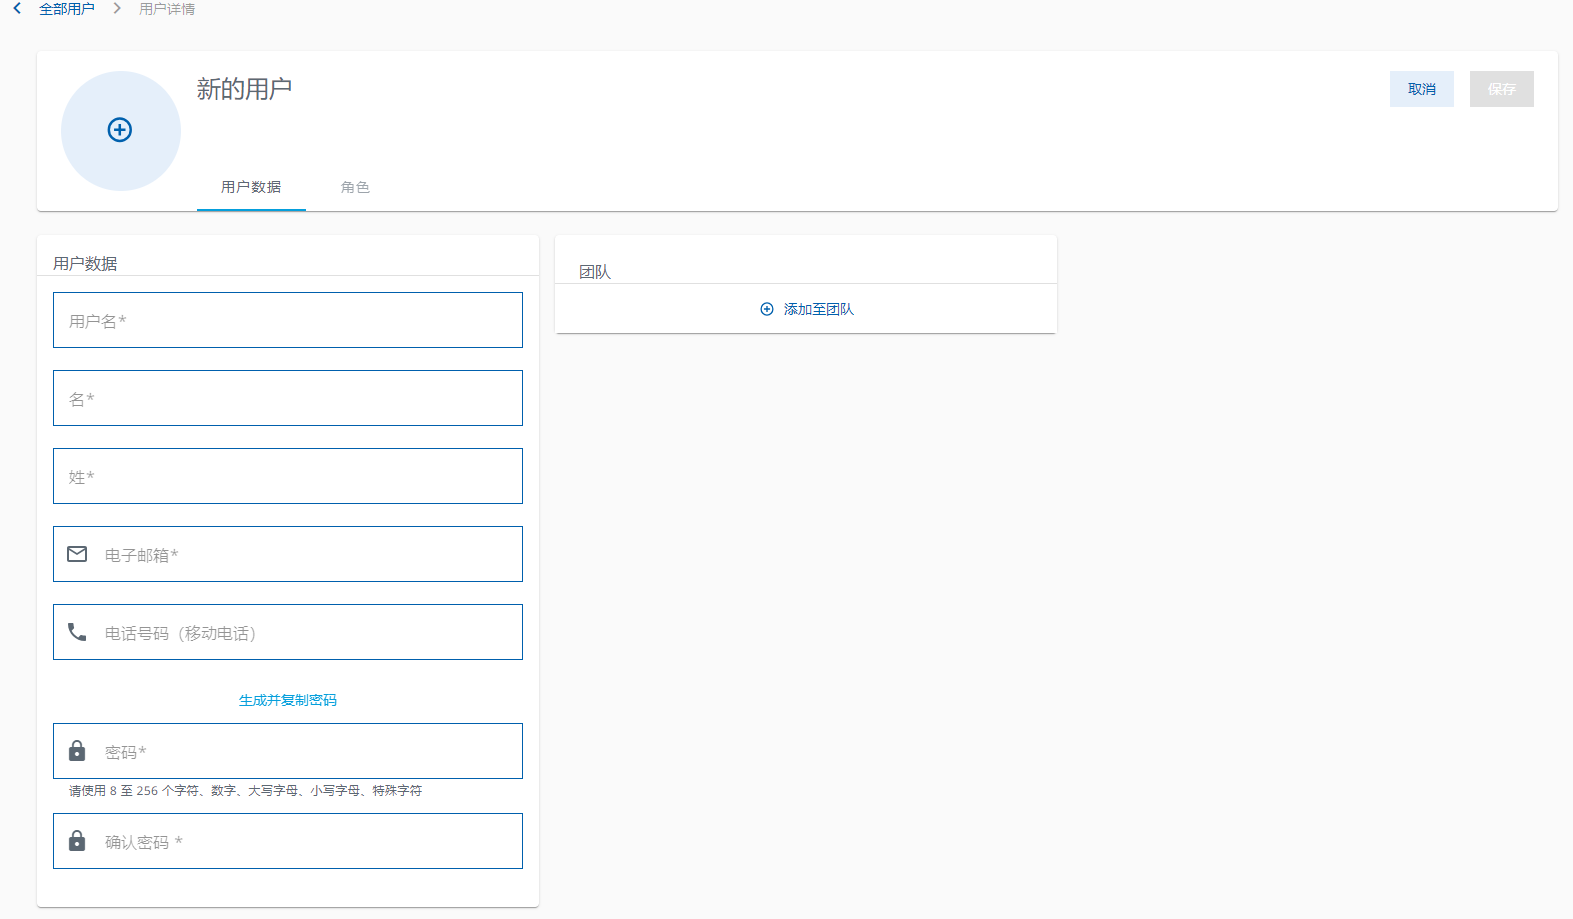The image size is (1573, 919).
Task: Focus the 名 input field
Action: [x=288, y=398]
